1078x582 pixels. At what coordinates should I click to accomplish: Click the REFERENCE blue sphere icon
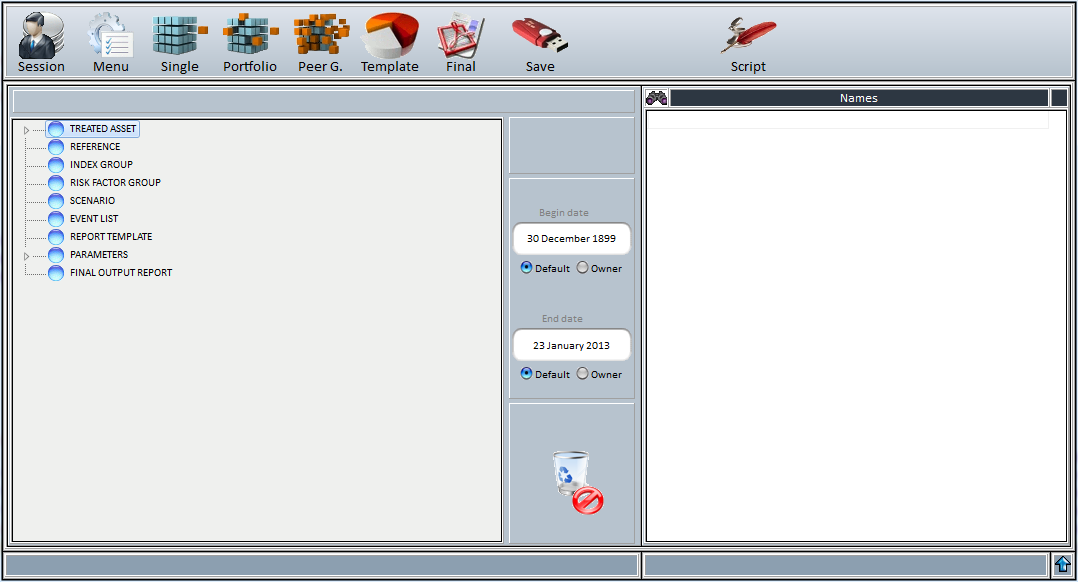pos(56,146)
